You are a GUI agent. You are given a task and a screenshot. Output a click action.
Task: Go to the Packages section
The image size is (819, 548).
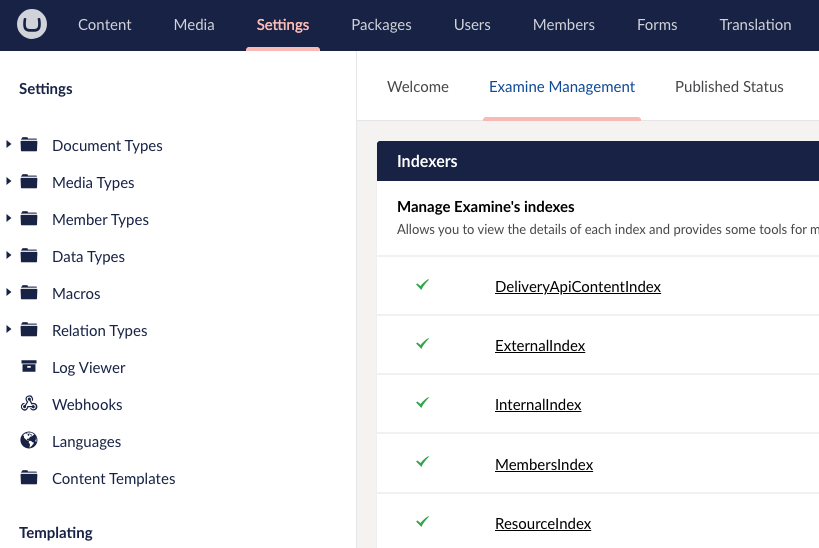pos(381,25)
